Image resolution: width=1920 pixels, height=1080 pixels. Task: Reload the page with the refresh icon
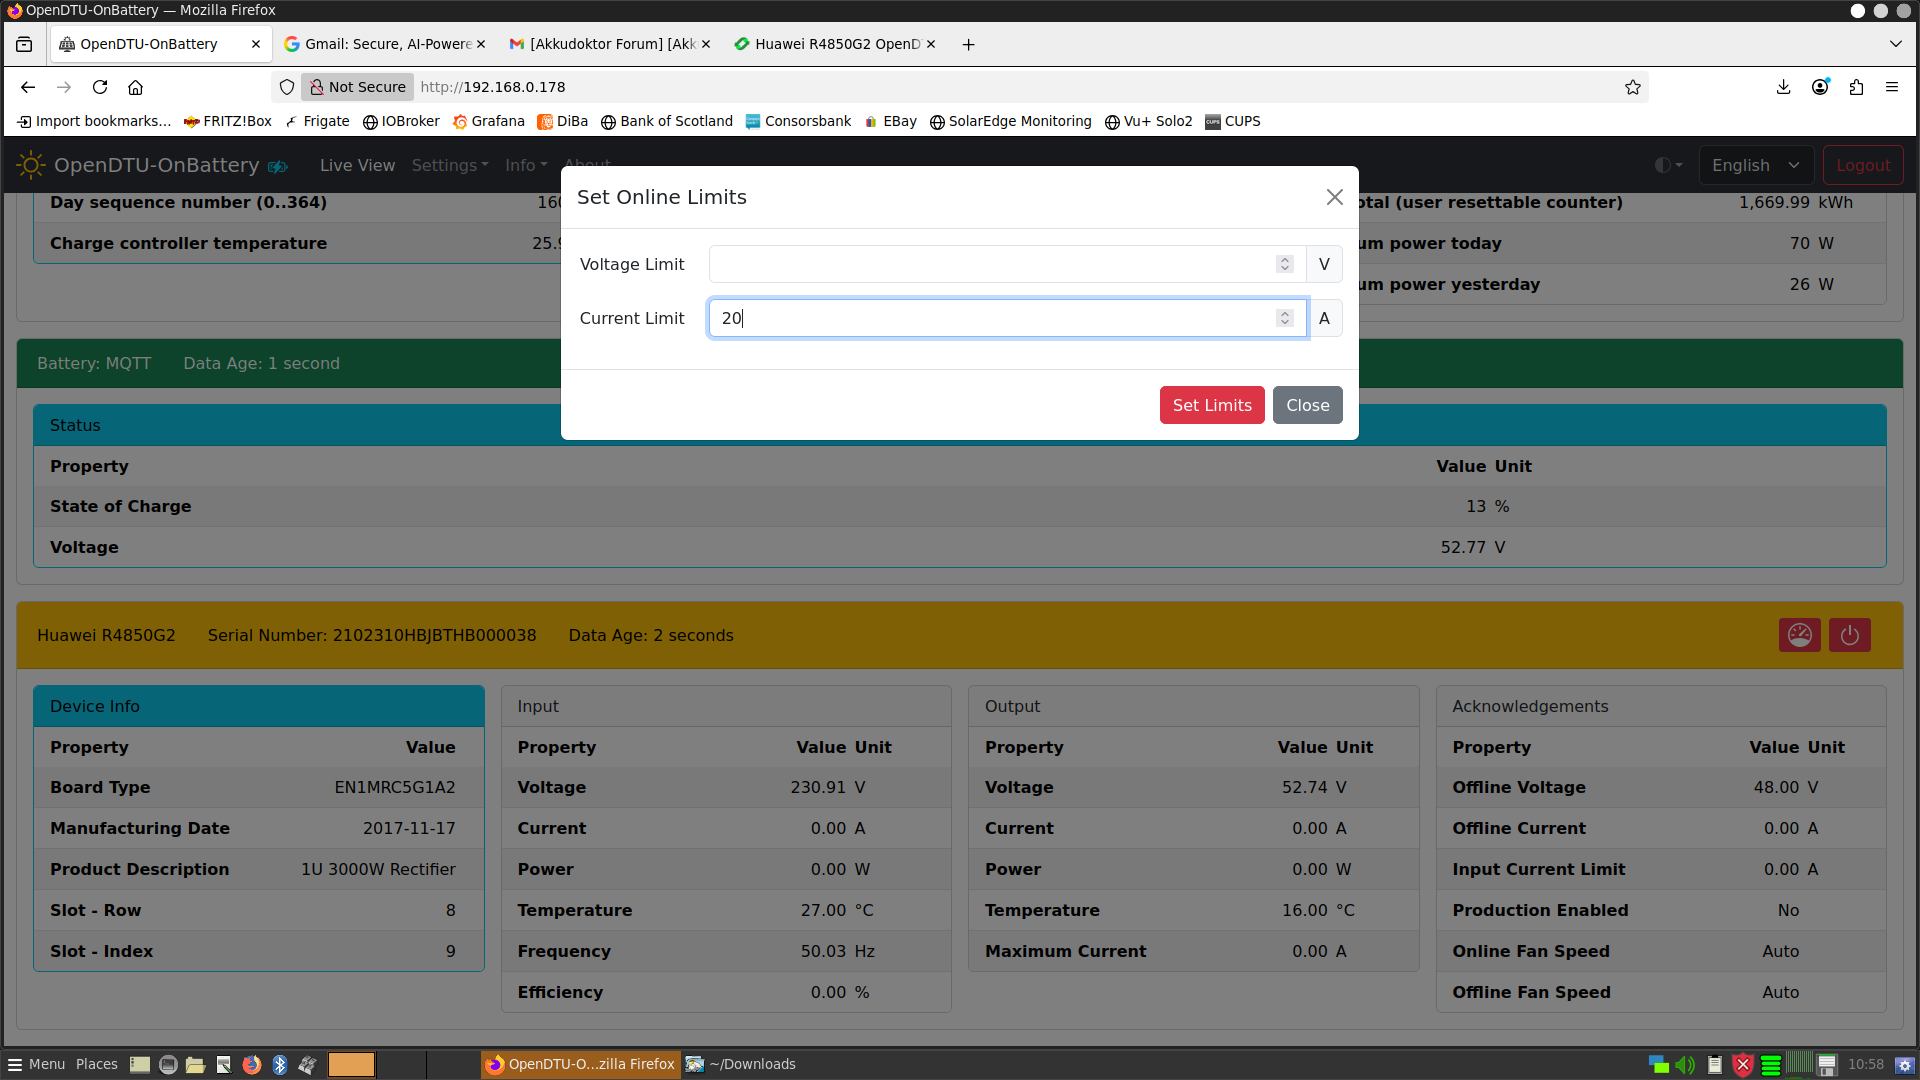[x=100, y=87]
